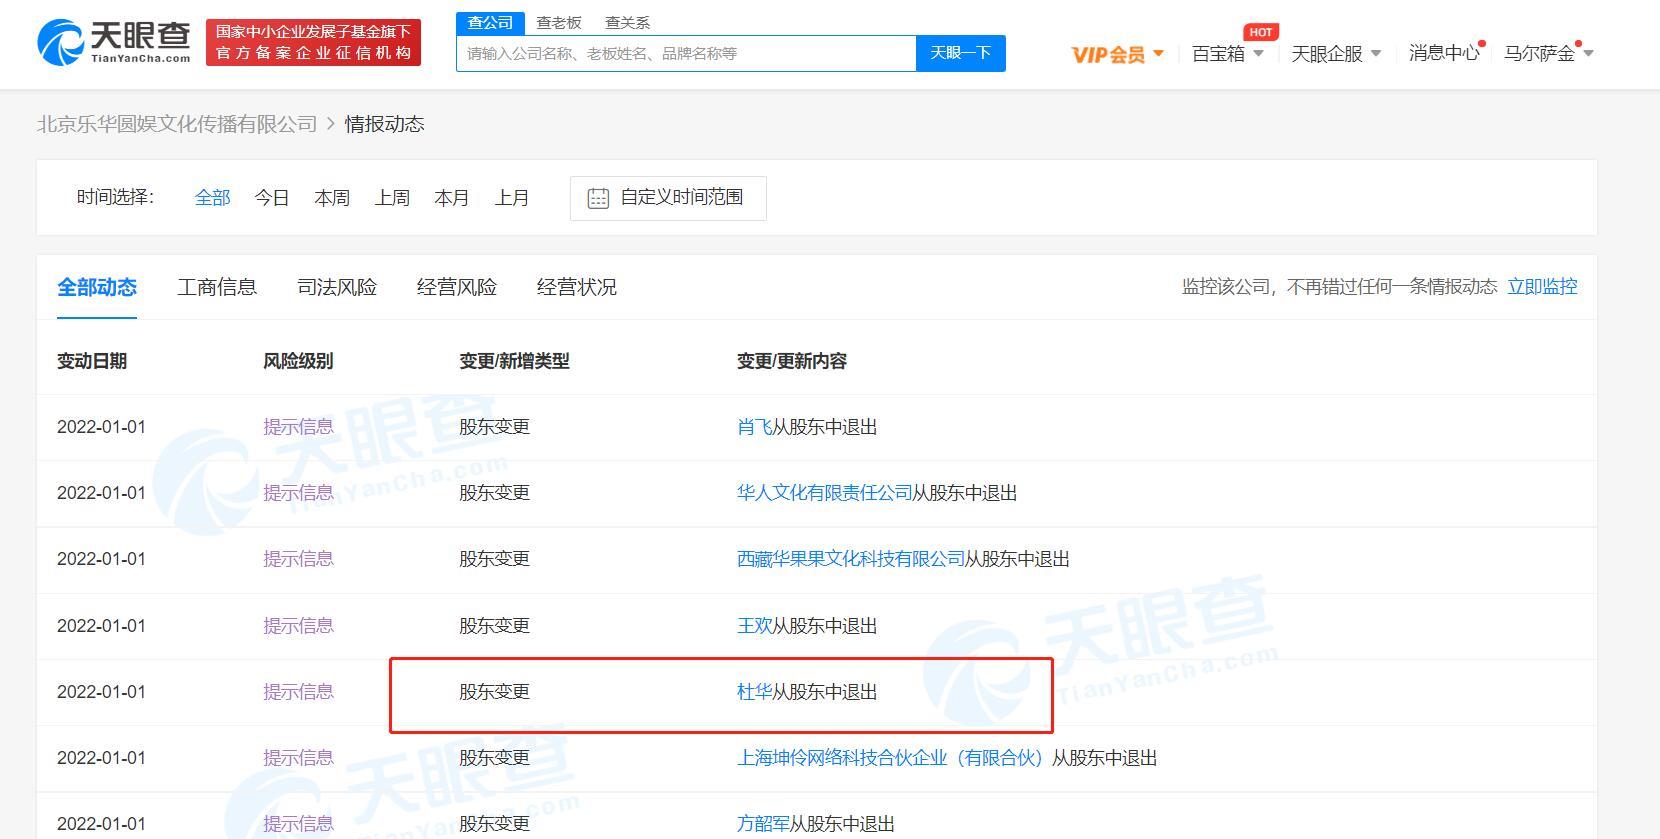
Task: Click 提示信息 in the 肖飞 row
Action: [298, 427]
